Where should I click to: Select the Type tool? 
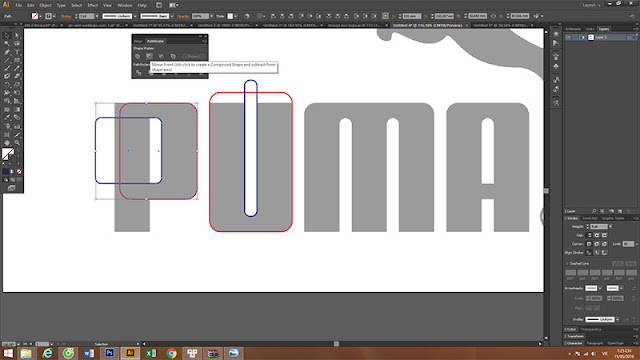pos(17,52)
